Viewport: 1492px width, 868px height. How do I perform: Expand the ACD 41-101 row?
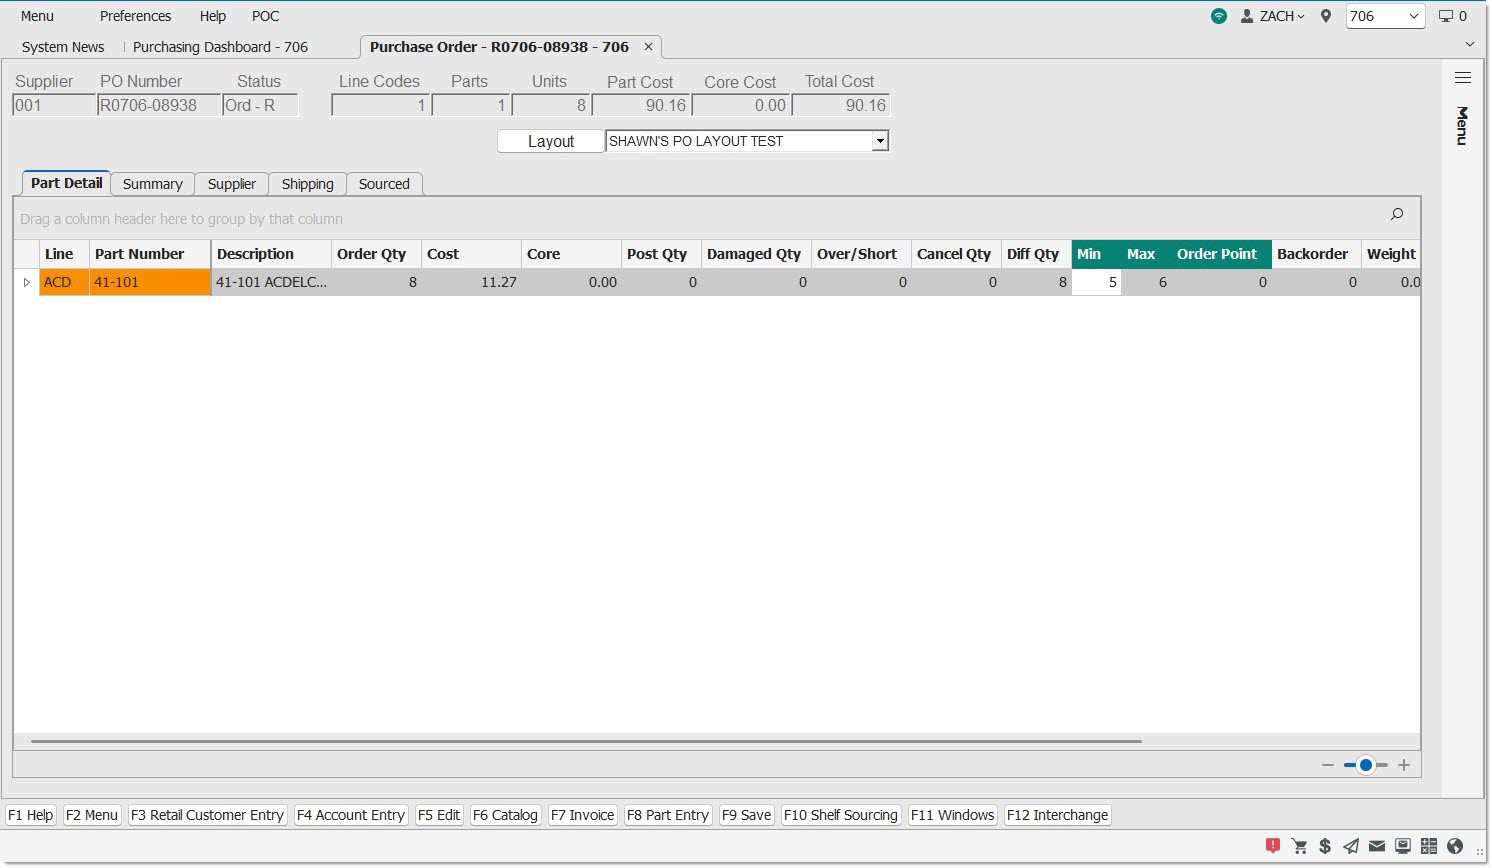point(27,283)
